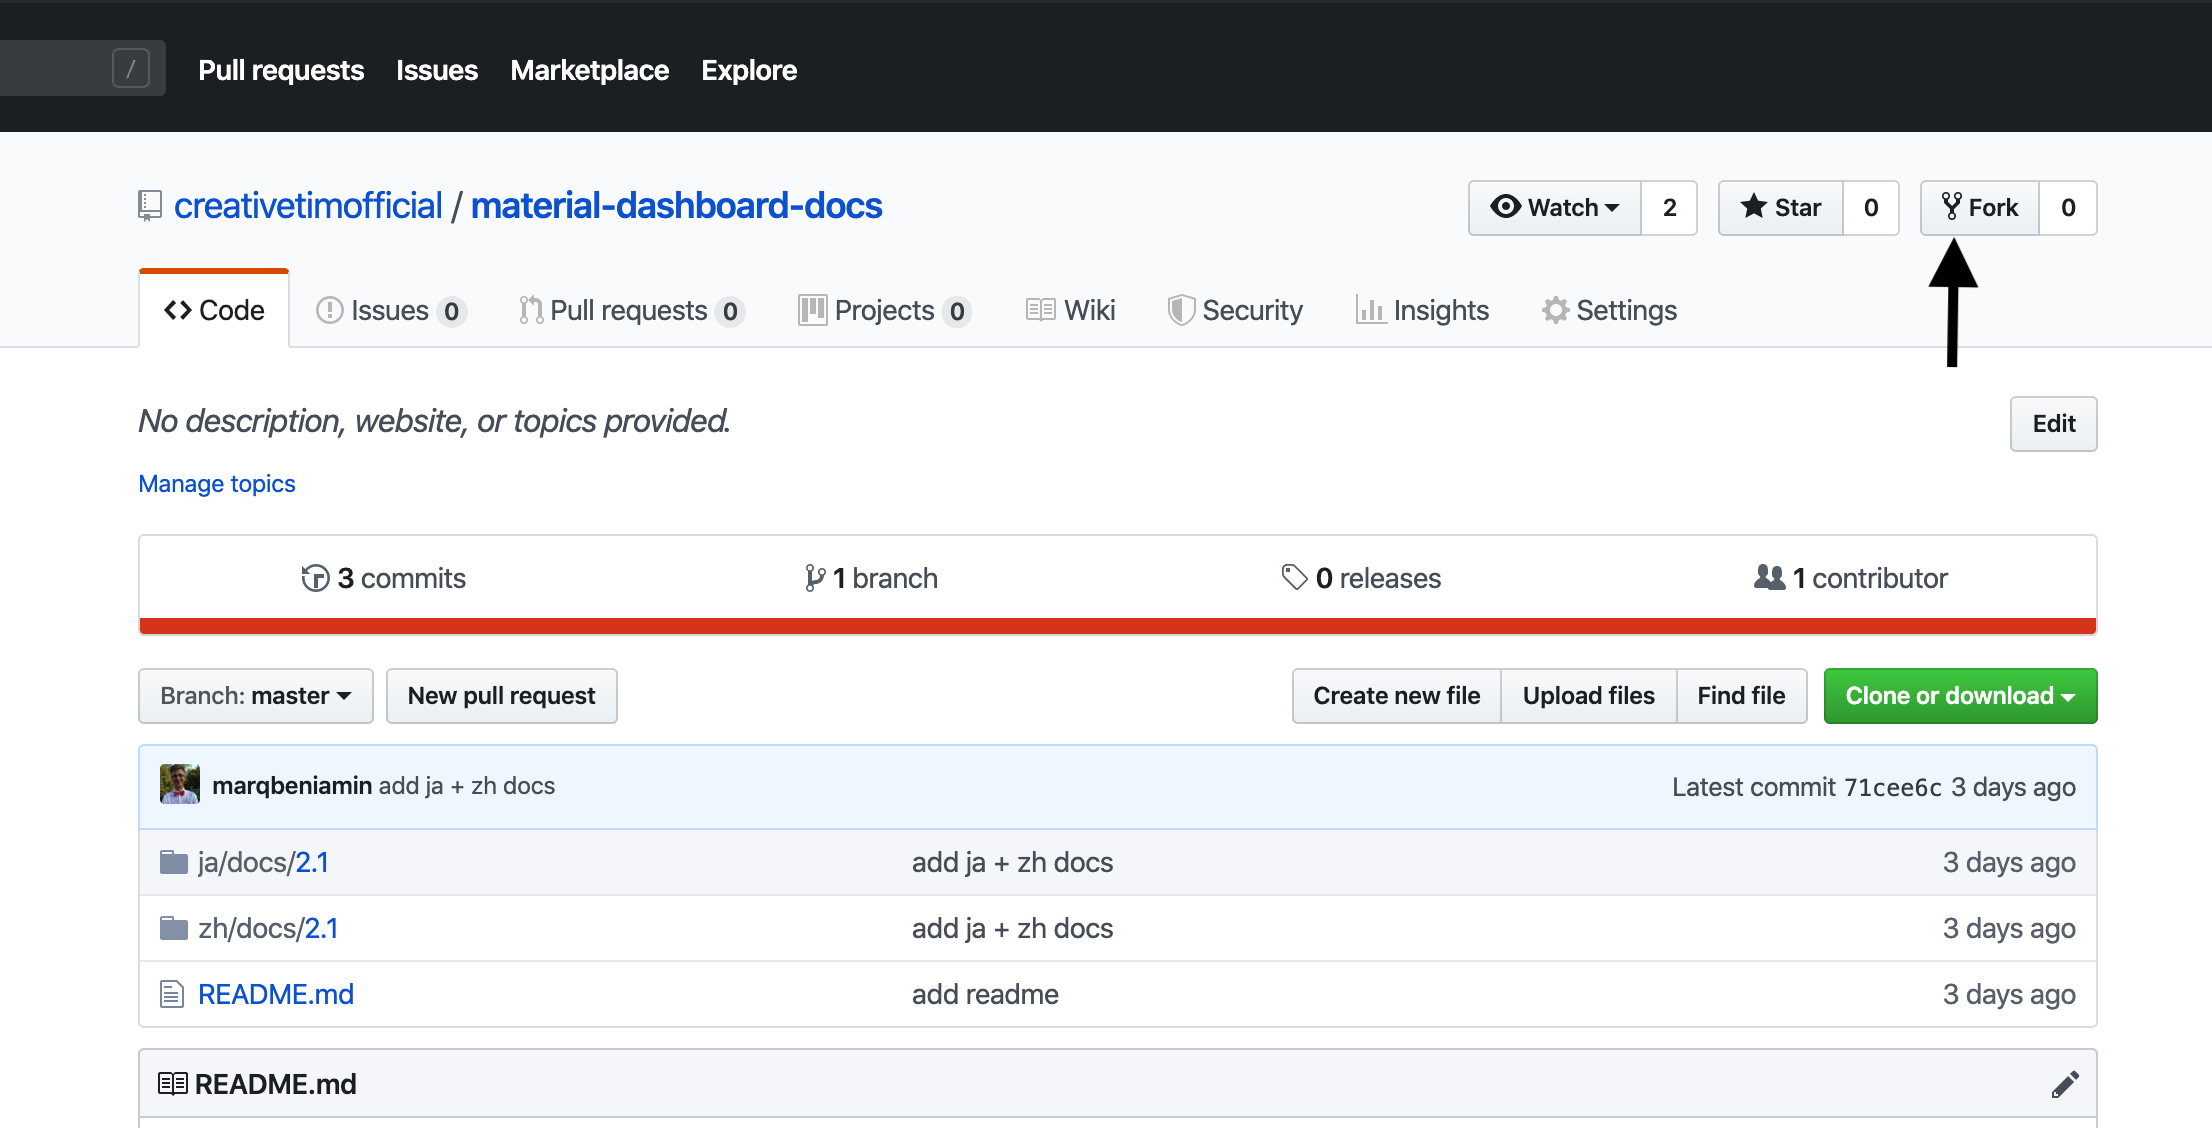
Task: Click the README.md file icon in list
Action: click(x=172, y=994)
